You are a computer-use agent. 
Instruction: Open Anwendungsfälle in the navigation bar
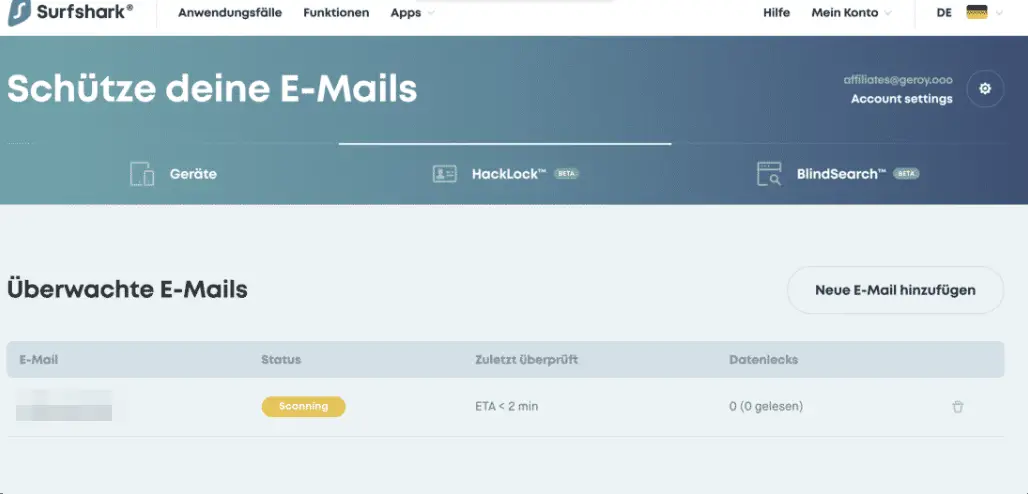tap(230, 12)
